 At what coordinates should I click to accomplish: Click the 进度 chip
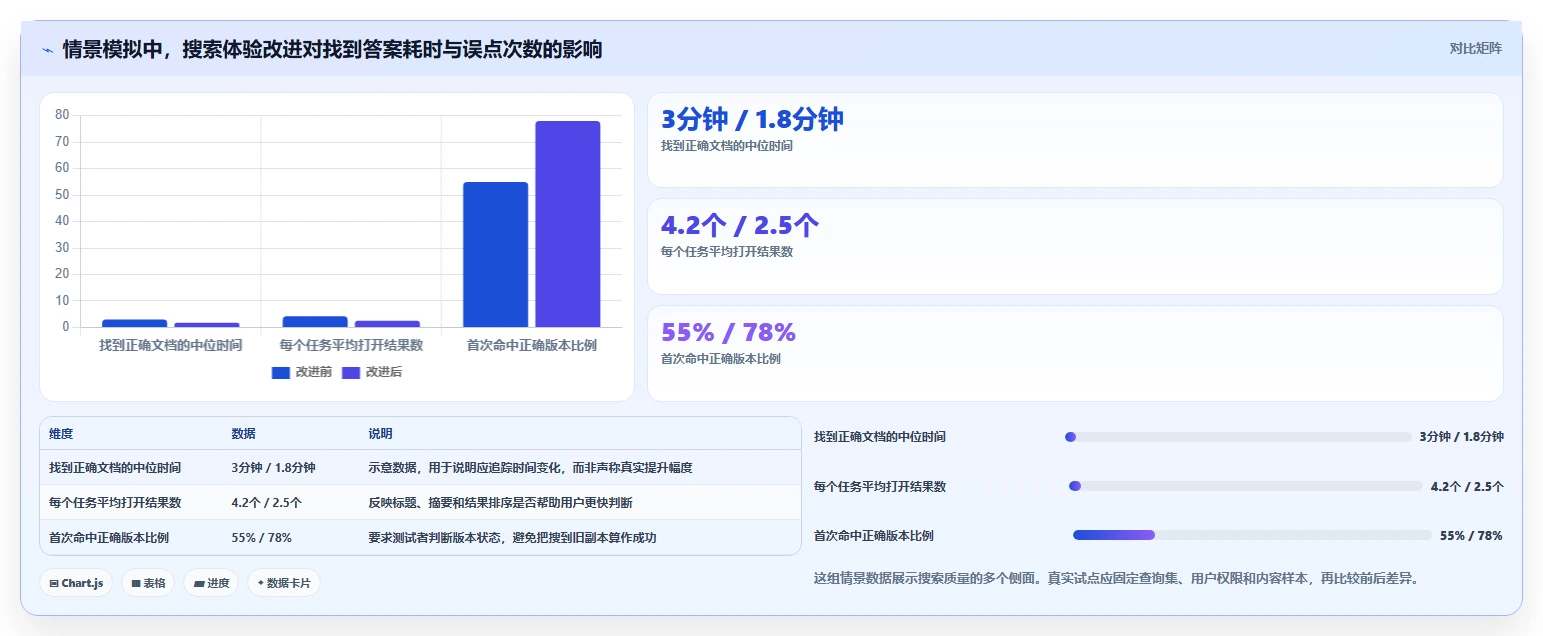pos(211,583)
